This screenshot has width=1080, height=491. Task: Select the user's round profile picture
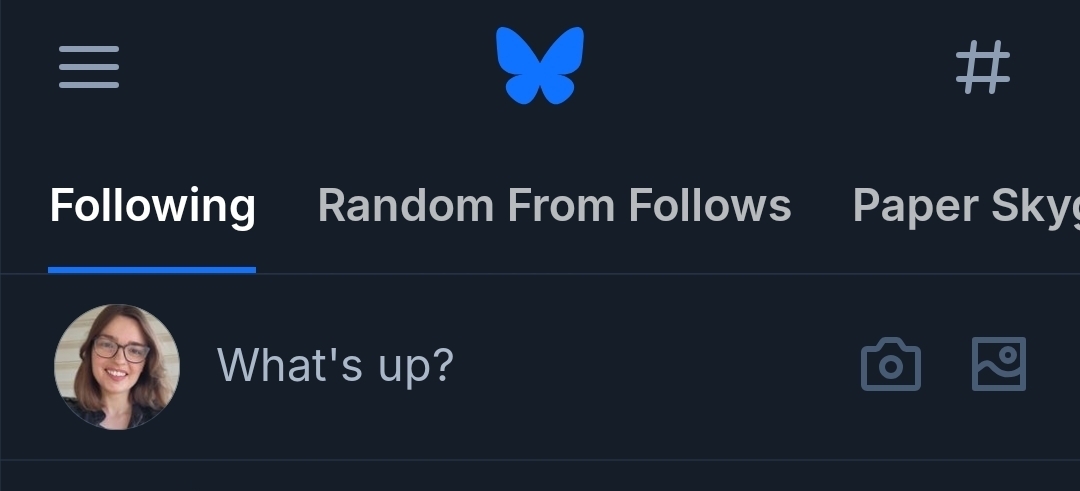tap(117, 366)
